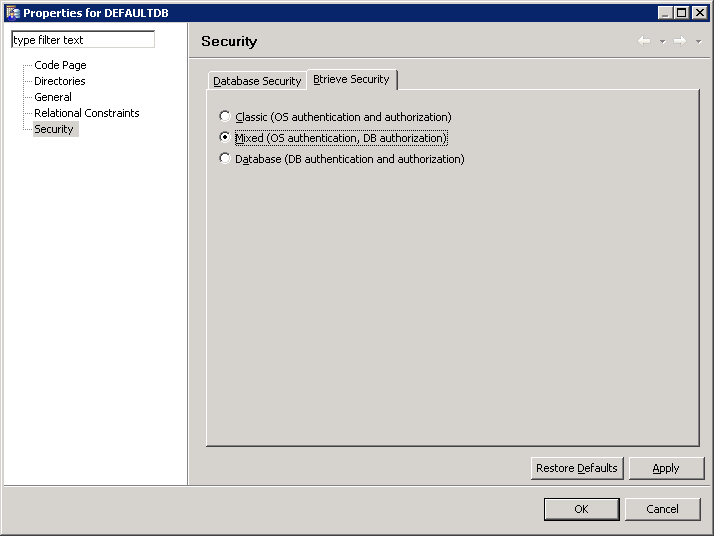Click the Restore Defaults button

pos(577,468)
